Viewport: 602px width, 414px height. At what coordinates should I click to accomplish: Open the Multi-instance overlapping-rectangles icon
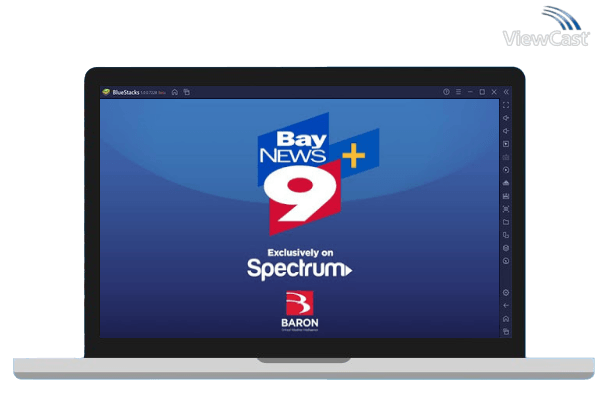pyautogui.click(x=506, y=235)
